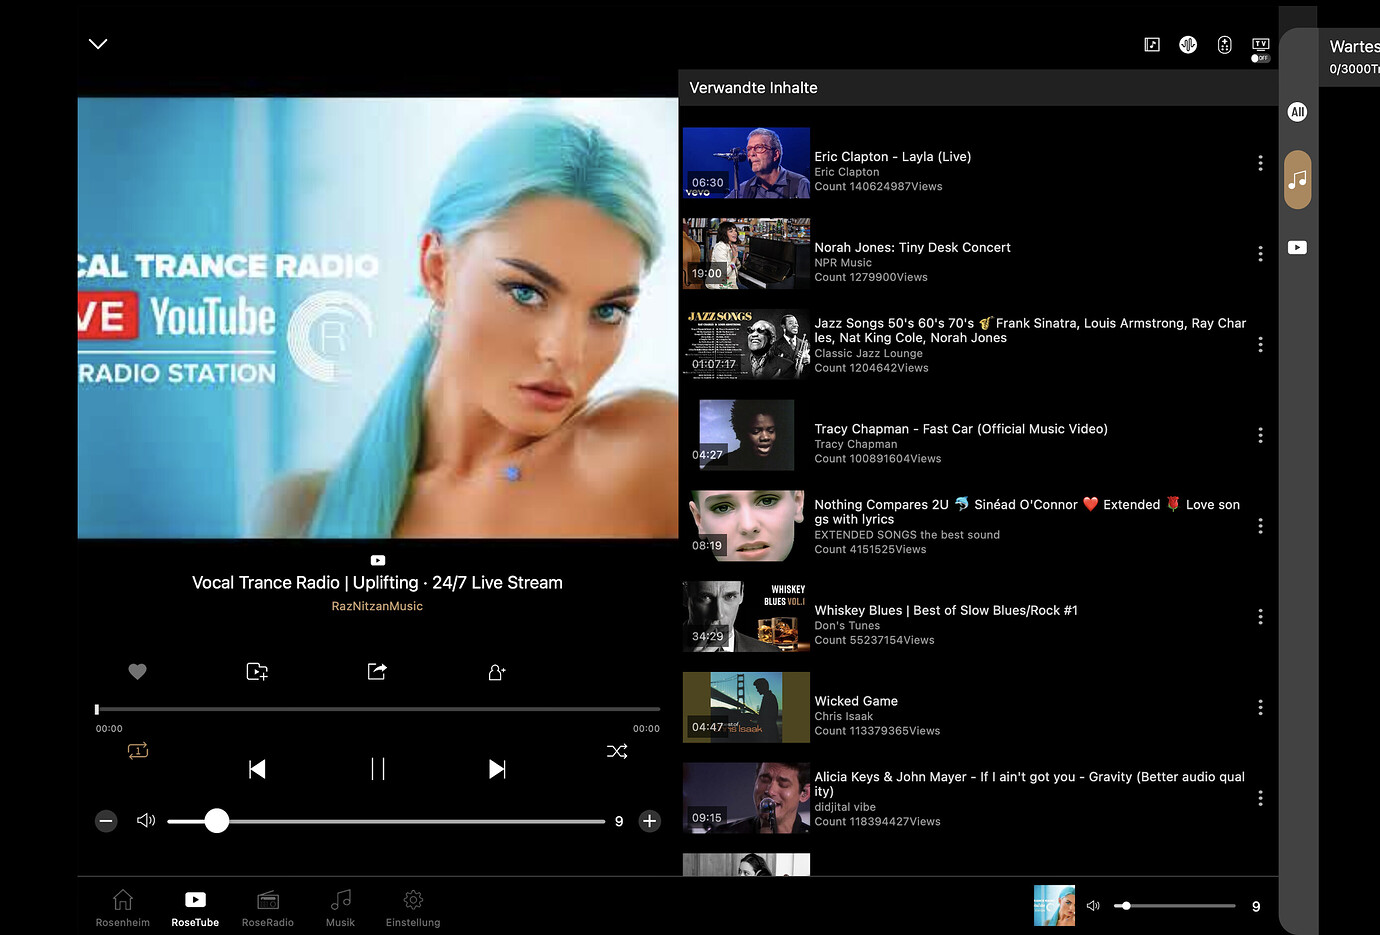
Task: Open options for Nothing Compares 2U
Action: (1260, 526)
